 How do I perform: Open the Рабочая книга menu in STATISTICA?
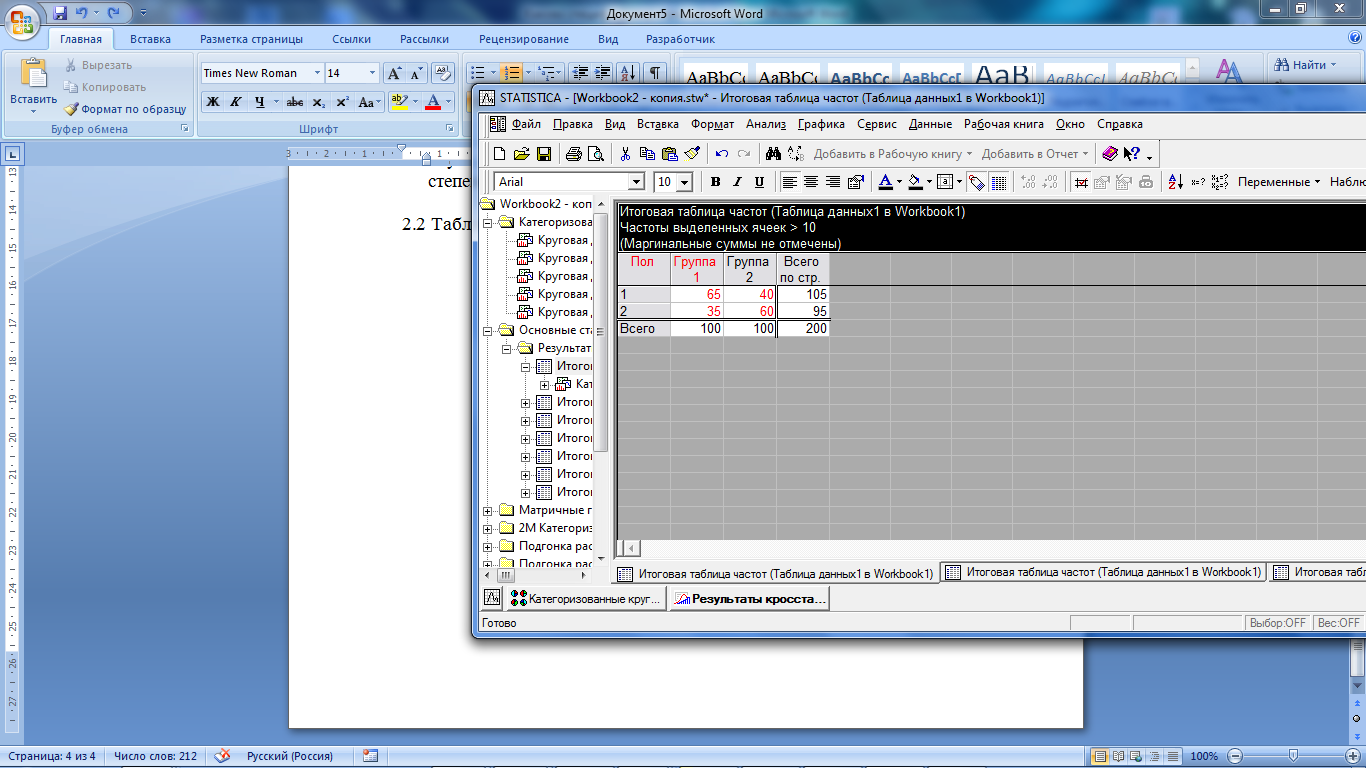click(1004, 124)
